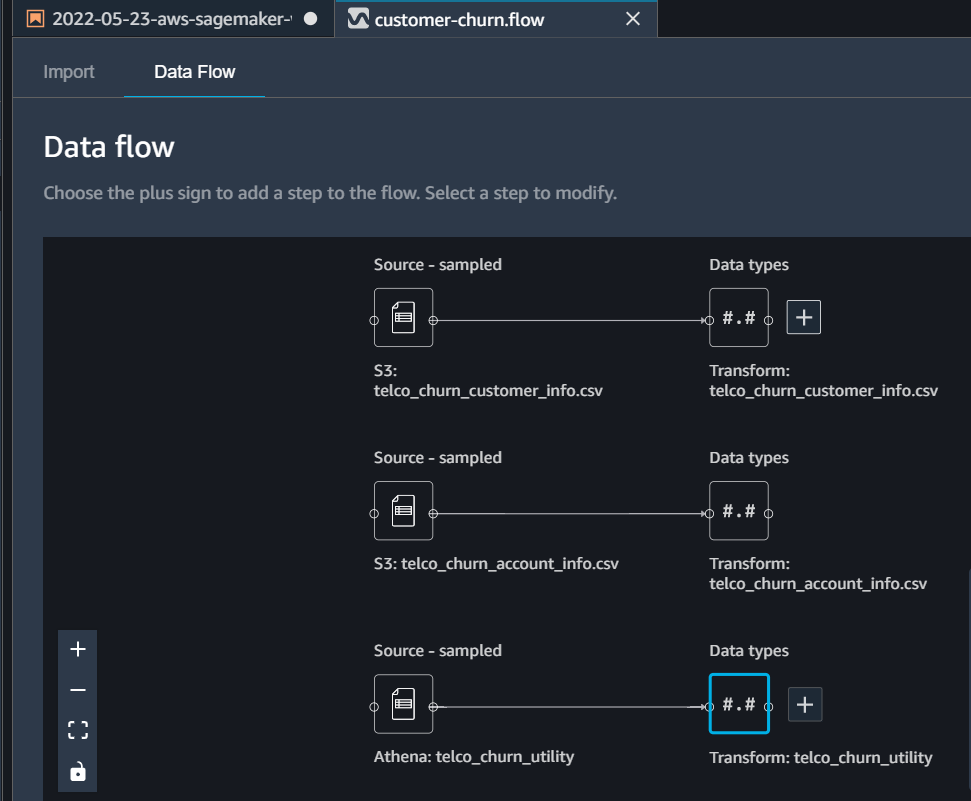Open the 2022-05-23-aws-sagemaker notebook tab
This screenshot has width=971, height=801.
coord(172,19)
